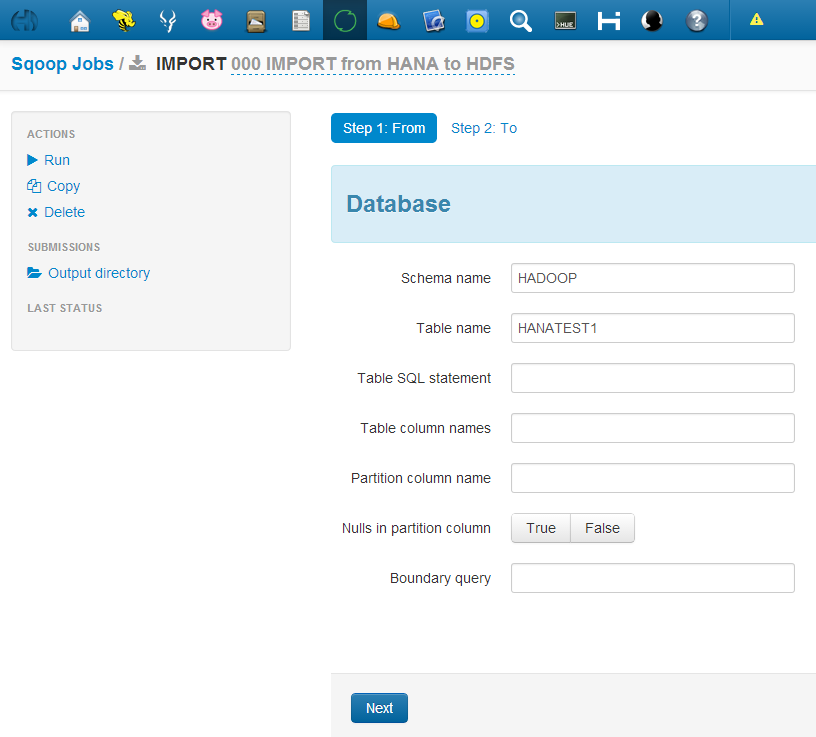Open the hard hat job icon

pyautogui.click(x=389, y=21)
